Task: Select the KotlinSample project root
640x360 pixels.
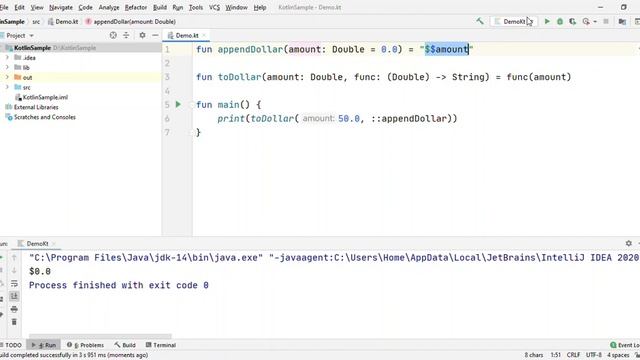Action: point(33,48)
